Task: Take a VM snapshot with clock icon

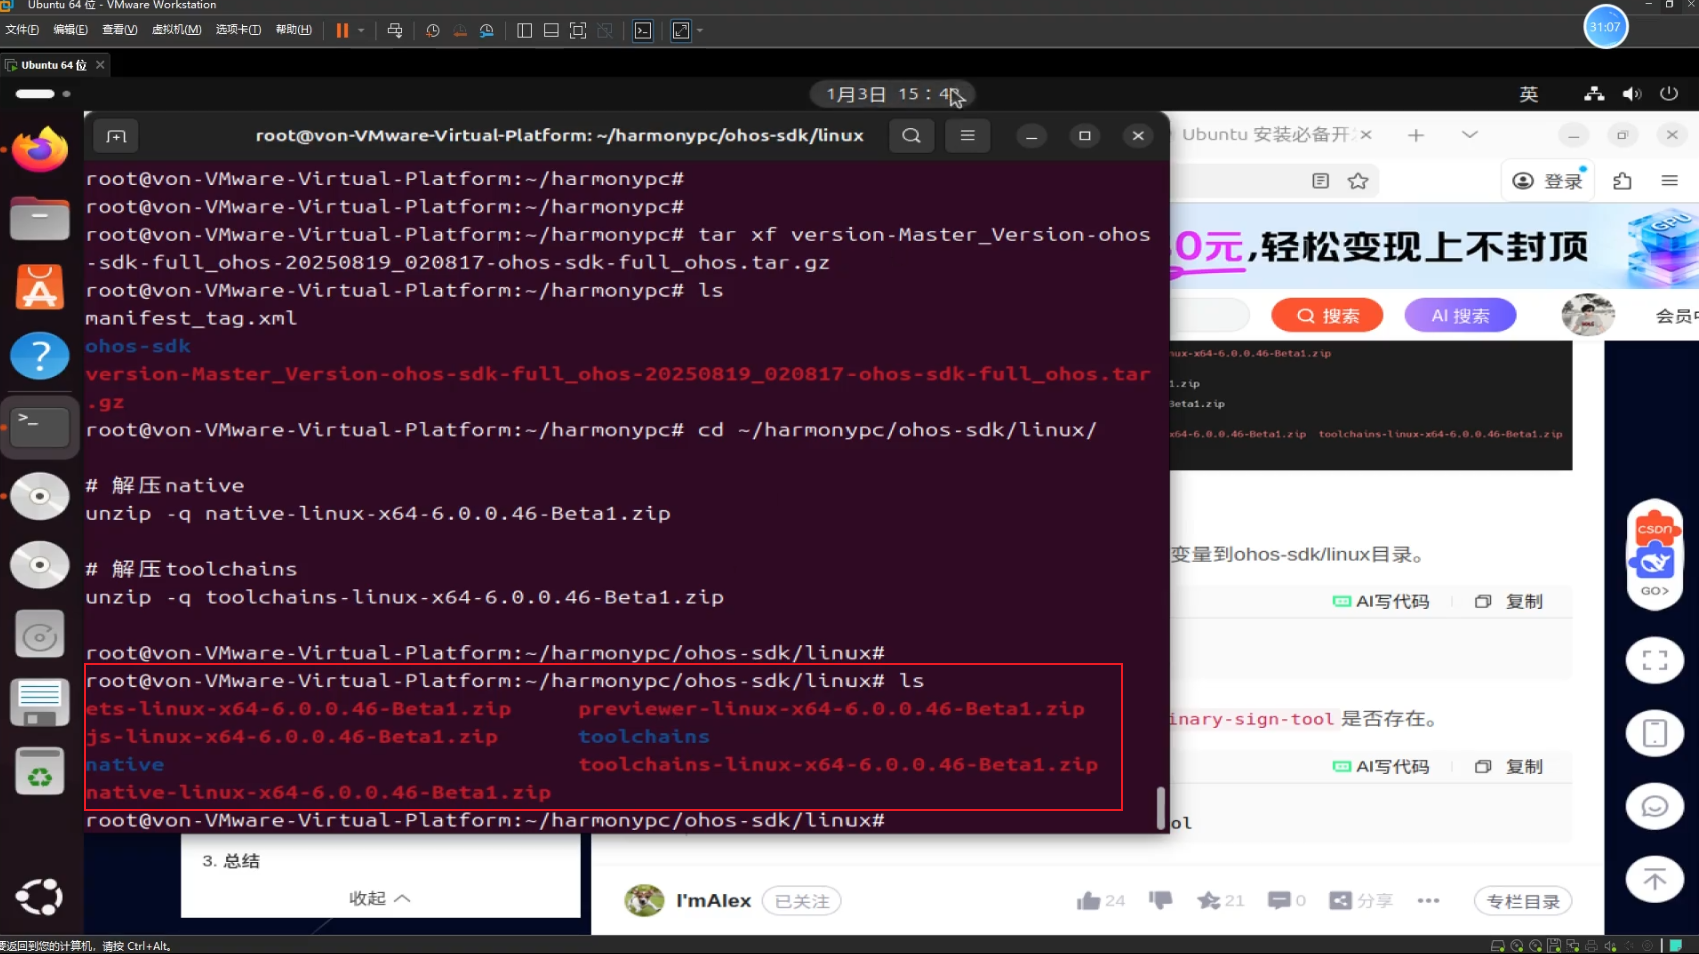Action: [432, 30]
